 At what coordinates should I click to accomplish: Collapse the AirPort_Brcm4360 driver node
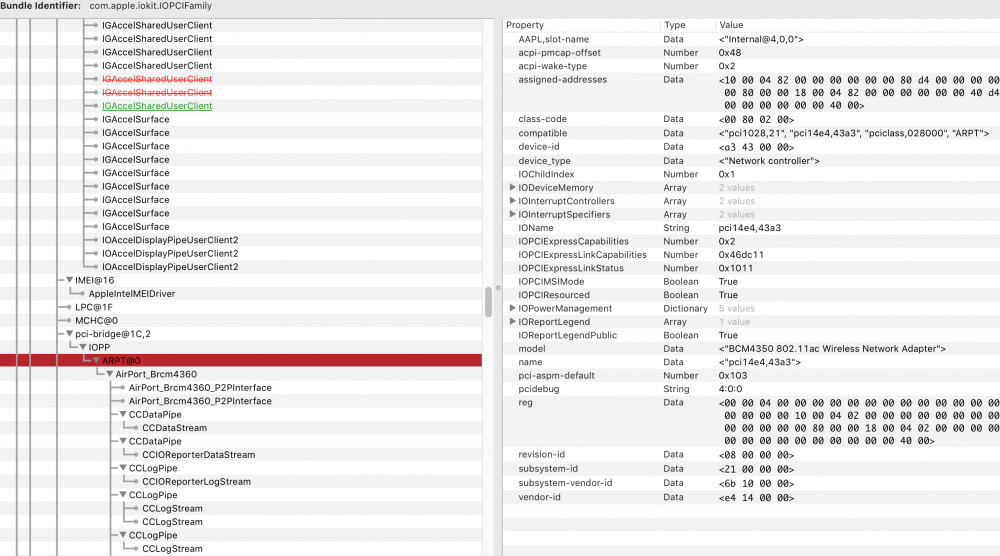tap(110, 374)
